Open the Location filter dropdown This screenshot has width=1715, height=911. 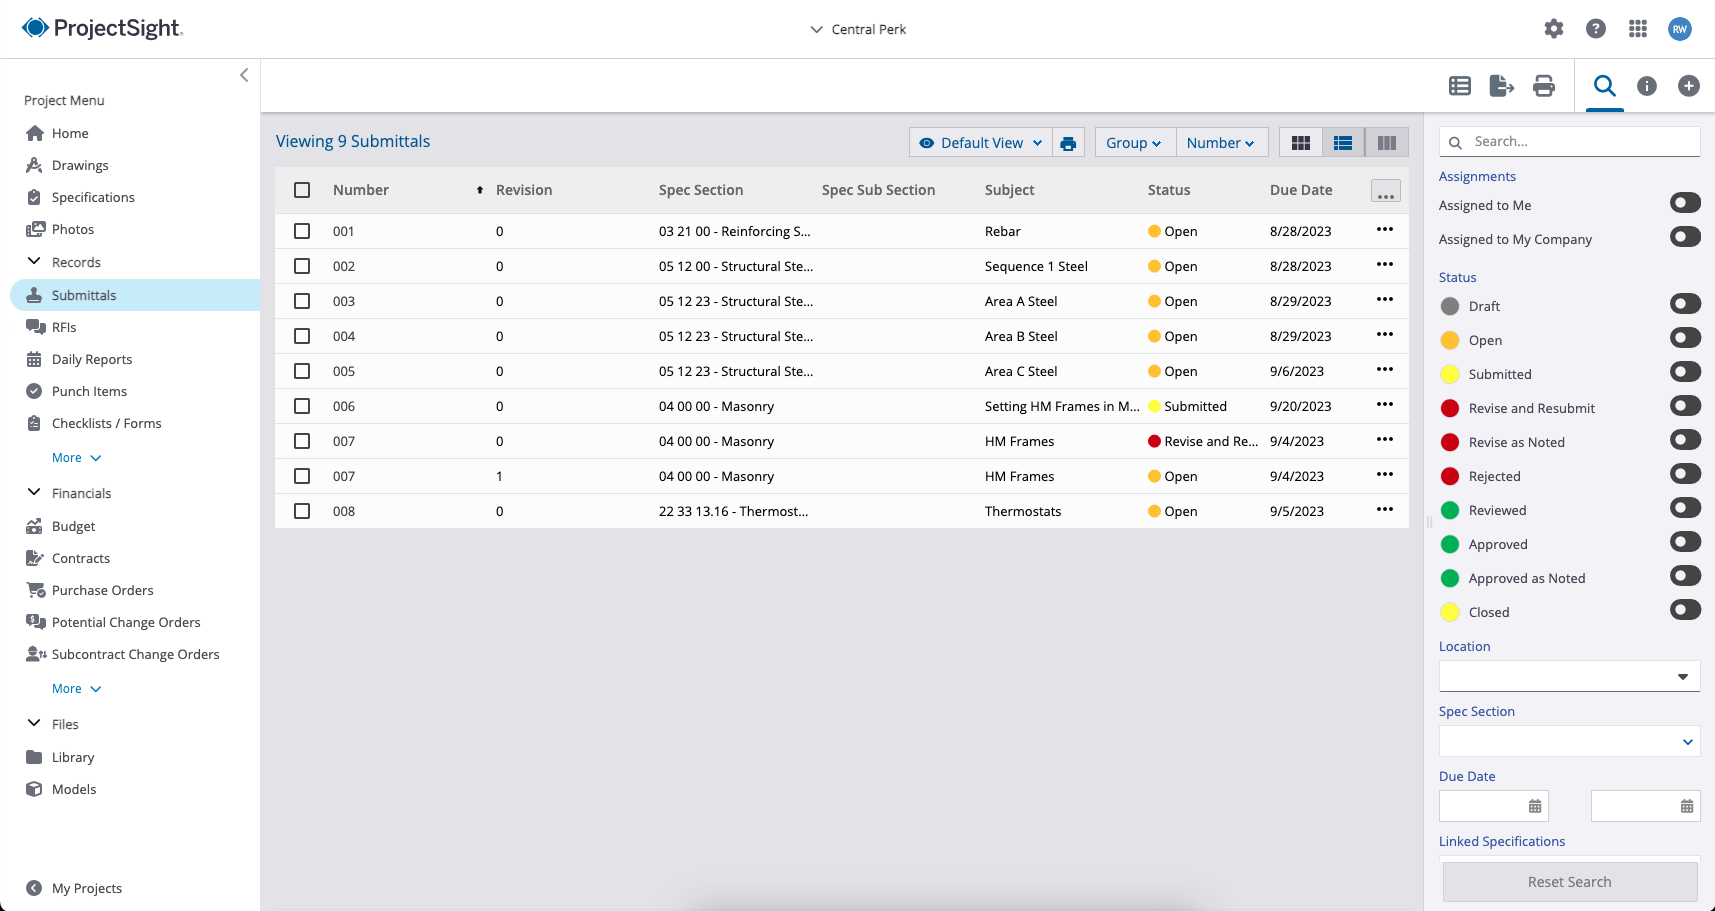pyautogui.click(x=1569, y=676)
